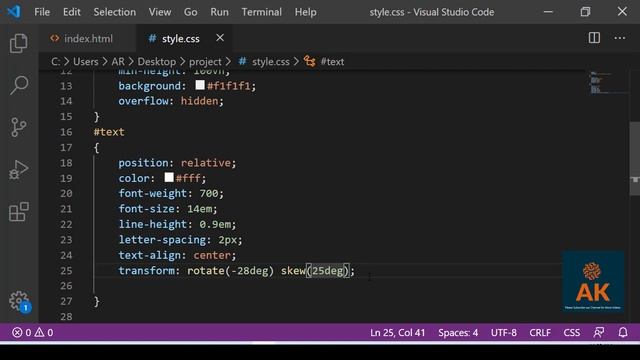
Task: Click '25deg' inside skew function
Action: click(328, 271)
